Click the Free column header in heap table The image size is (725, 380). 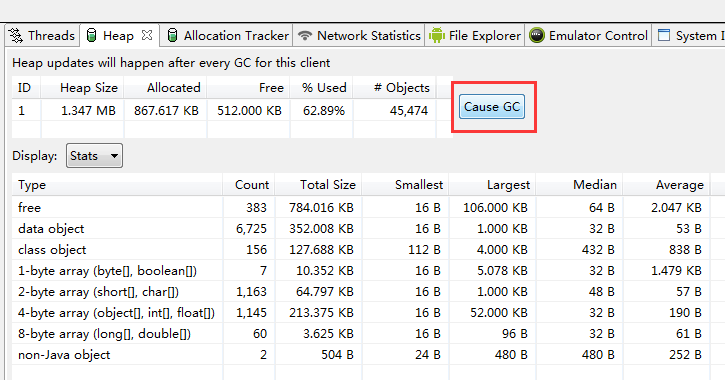click(x=248, y=88)
